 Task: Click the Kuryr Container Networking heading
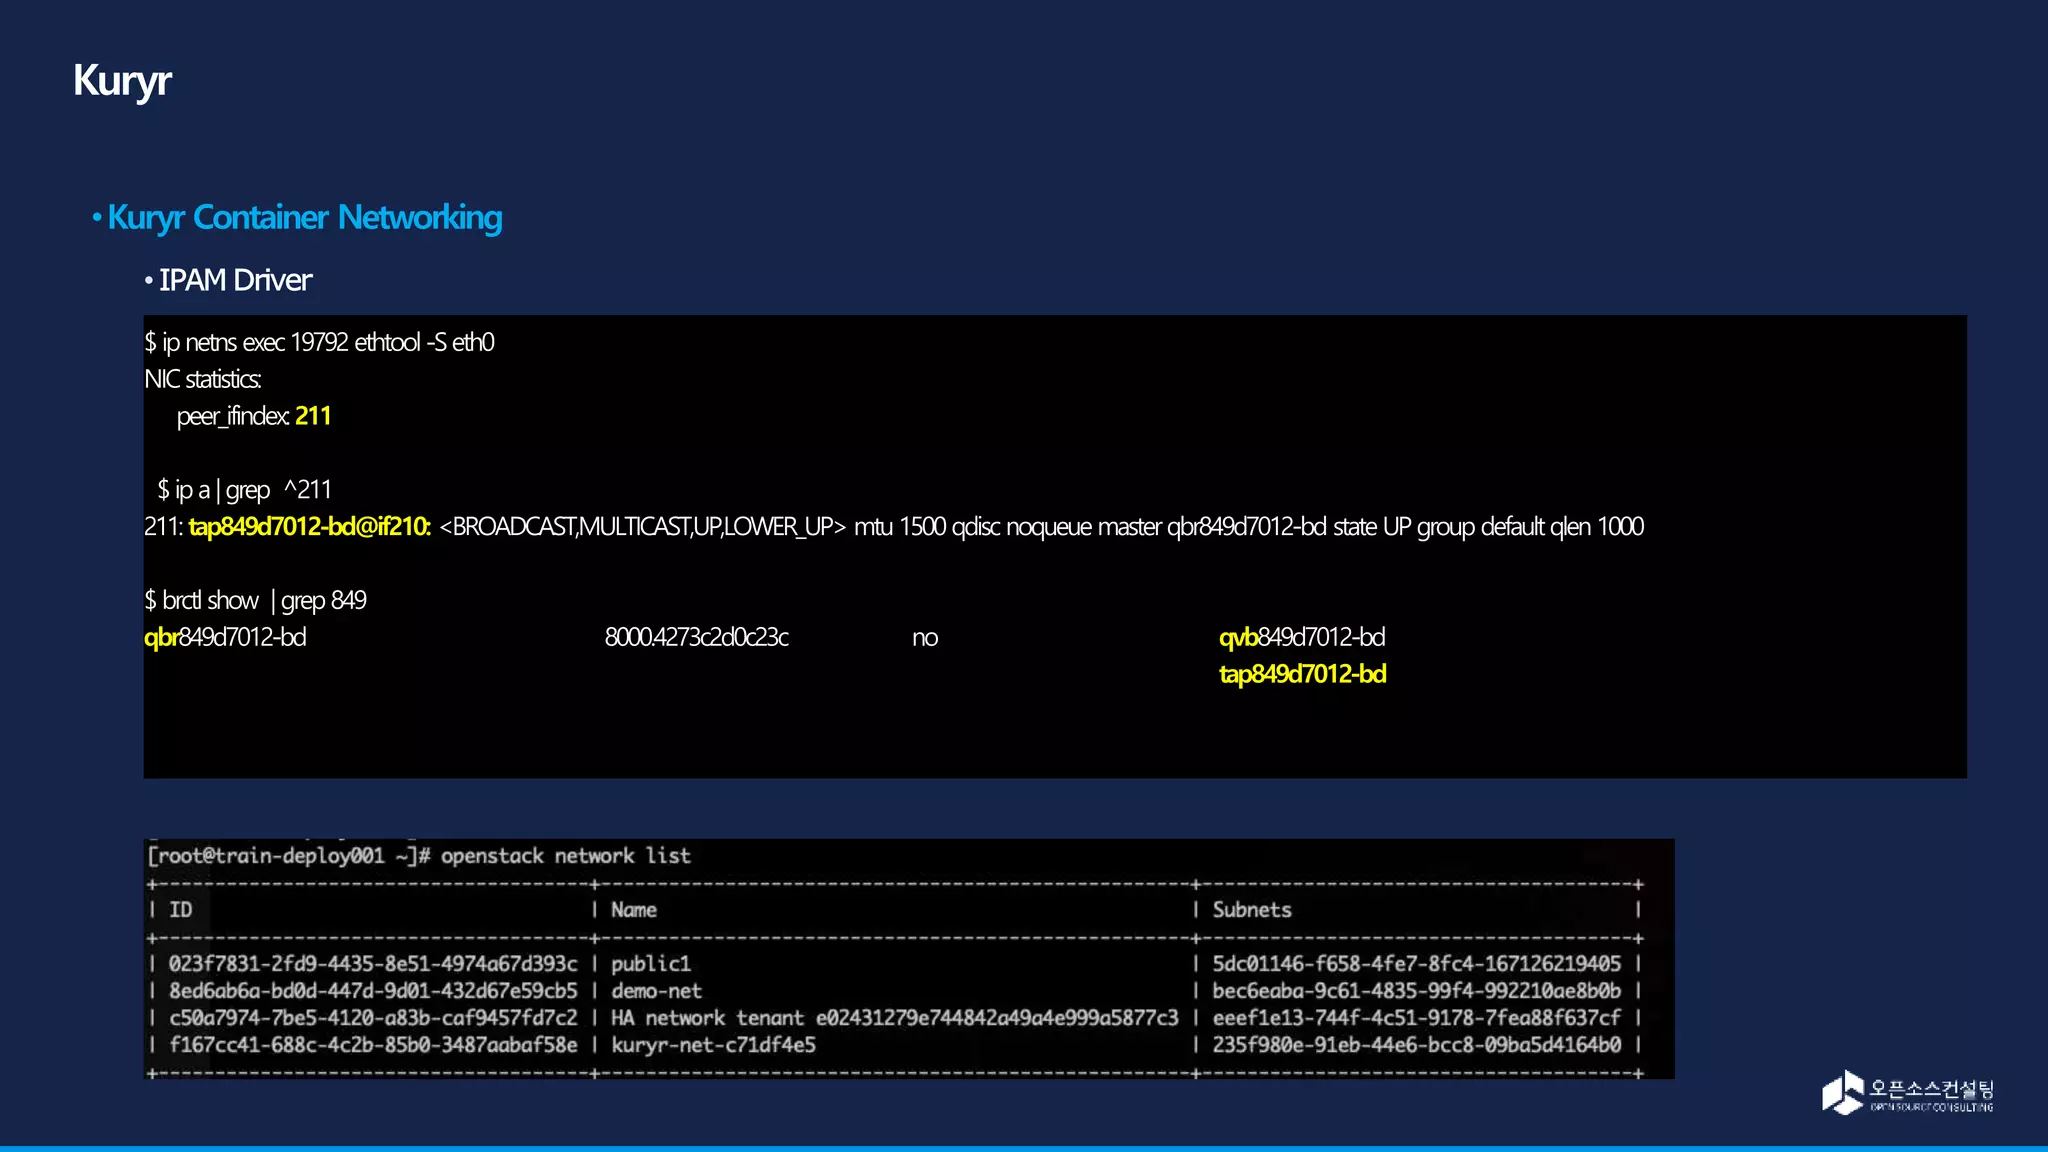coord(304,217)
